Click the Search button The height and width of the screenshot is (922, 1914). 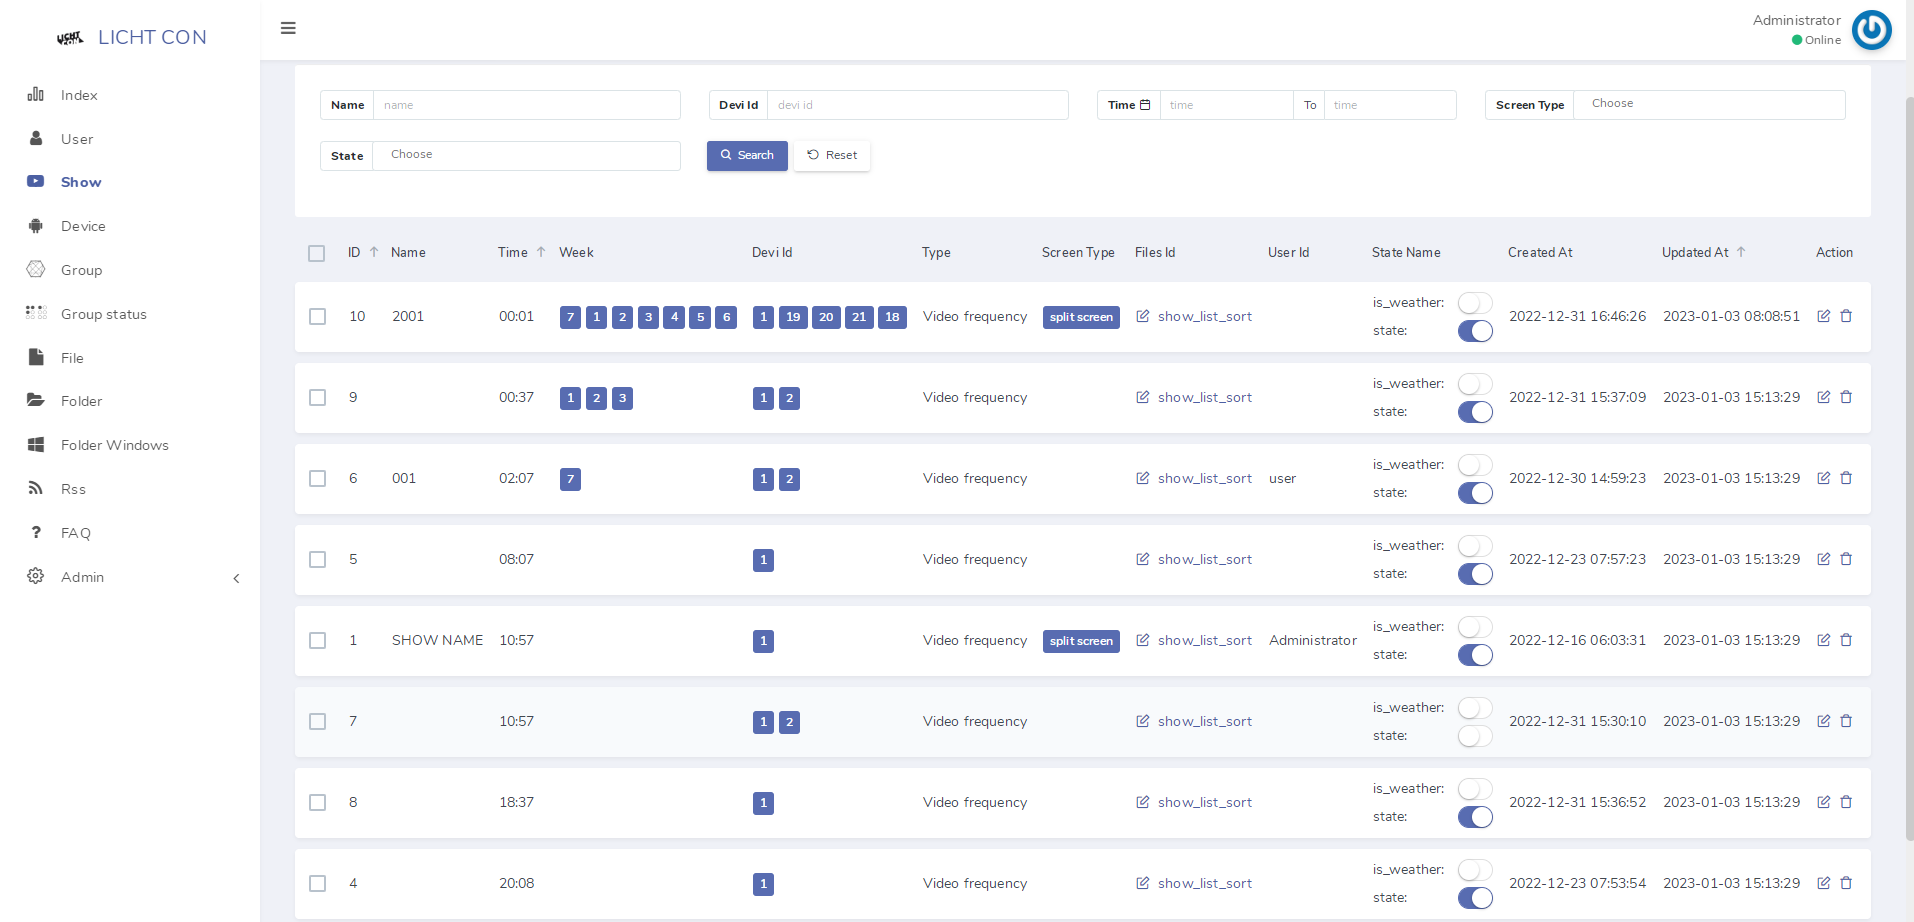[x=747, y=155]
